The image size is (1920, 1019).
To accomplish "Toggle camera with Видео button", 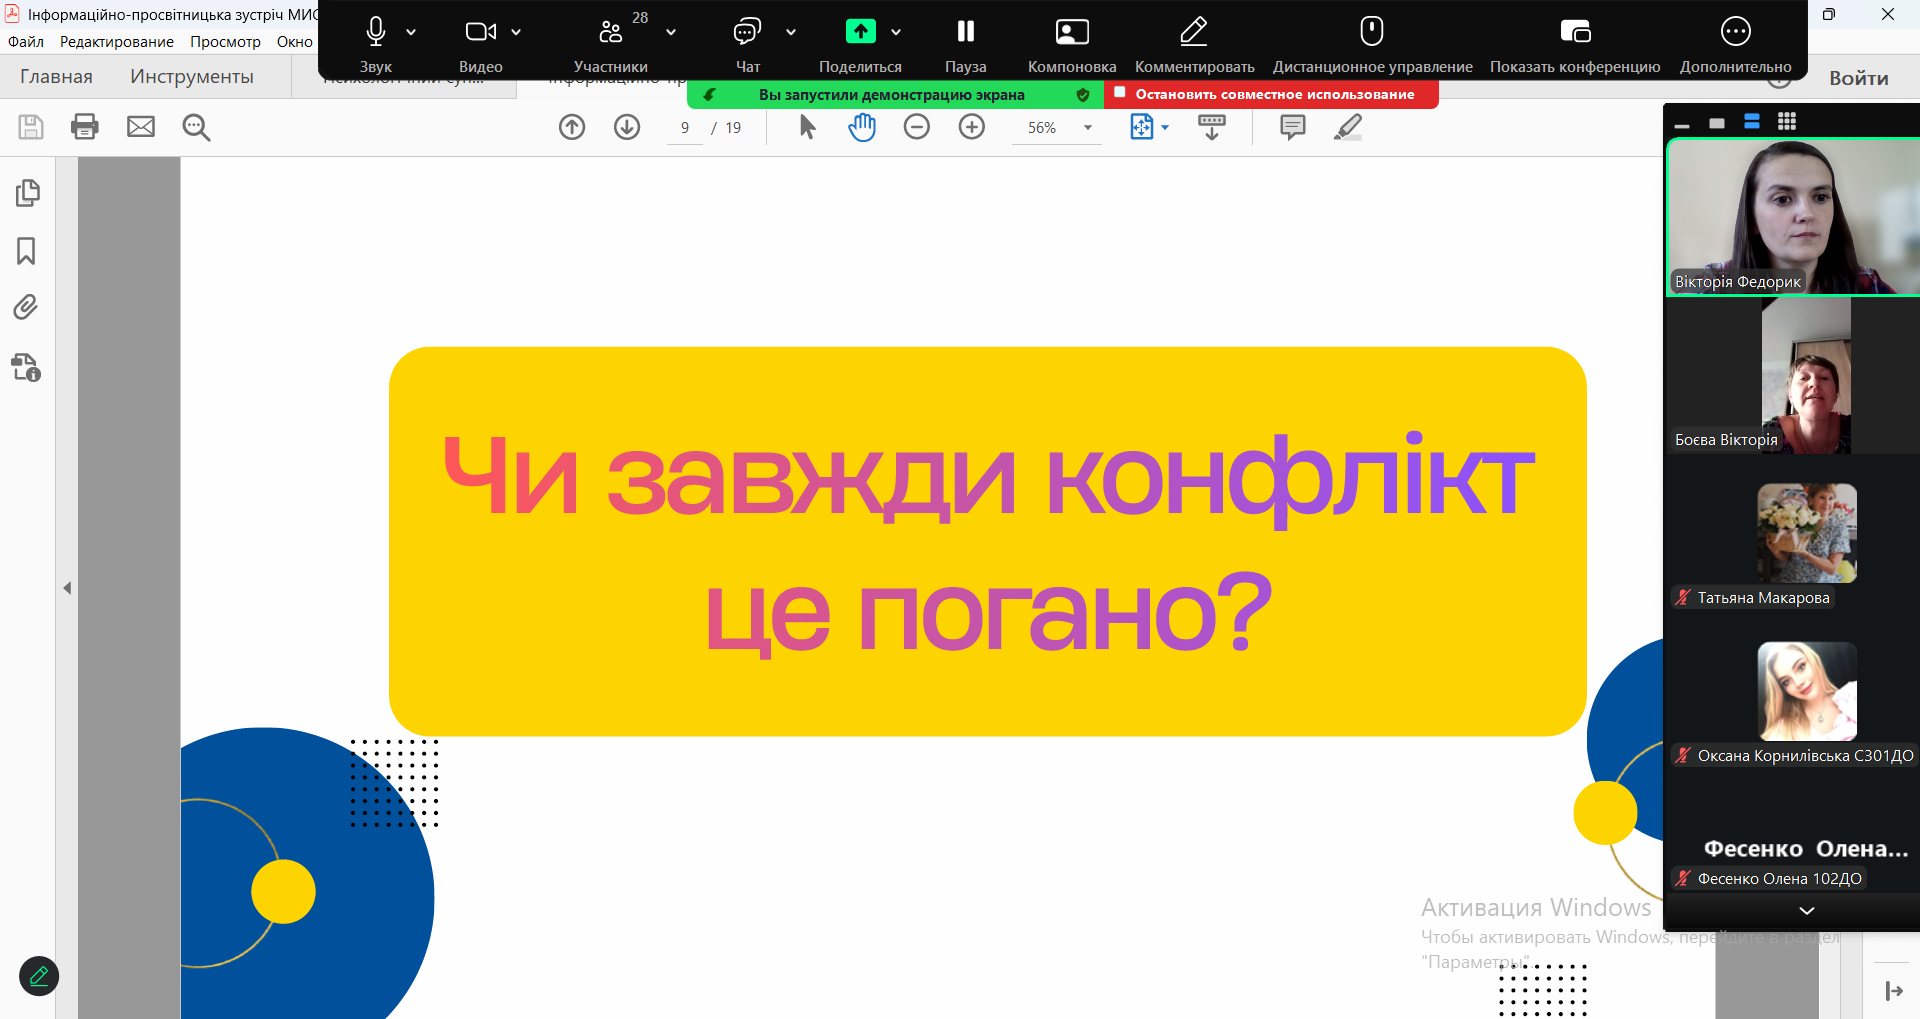I will [481, 44].
